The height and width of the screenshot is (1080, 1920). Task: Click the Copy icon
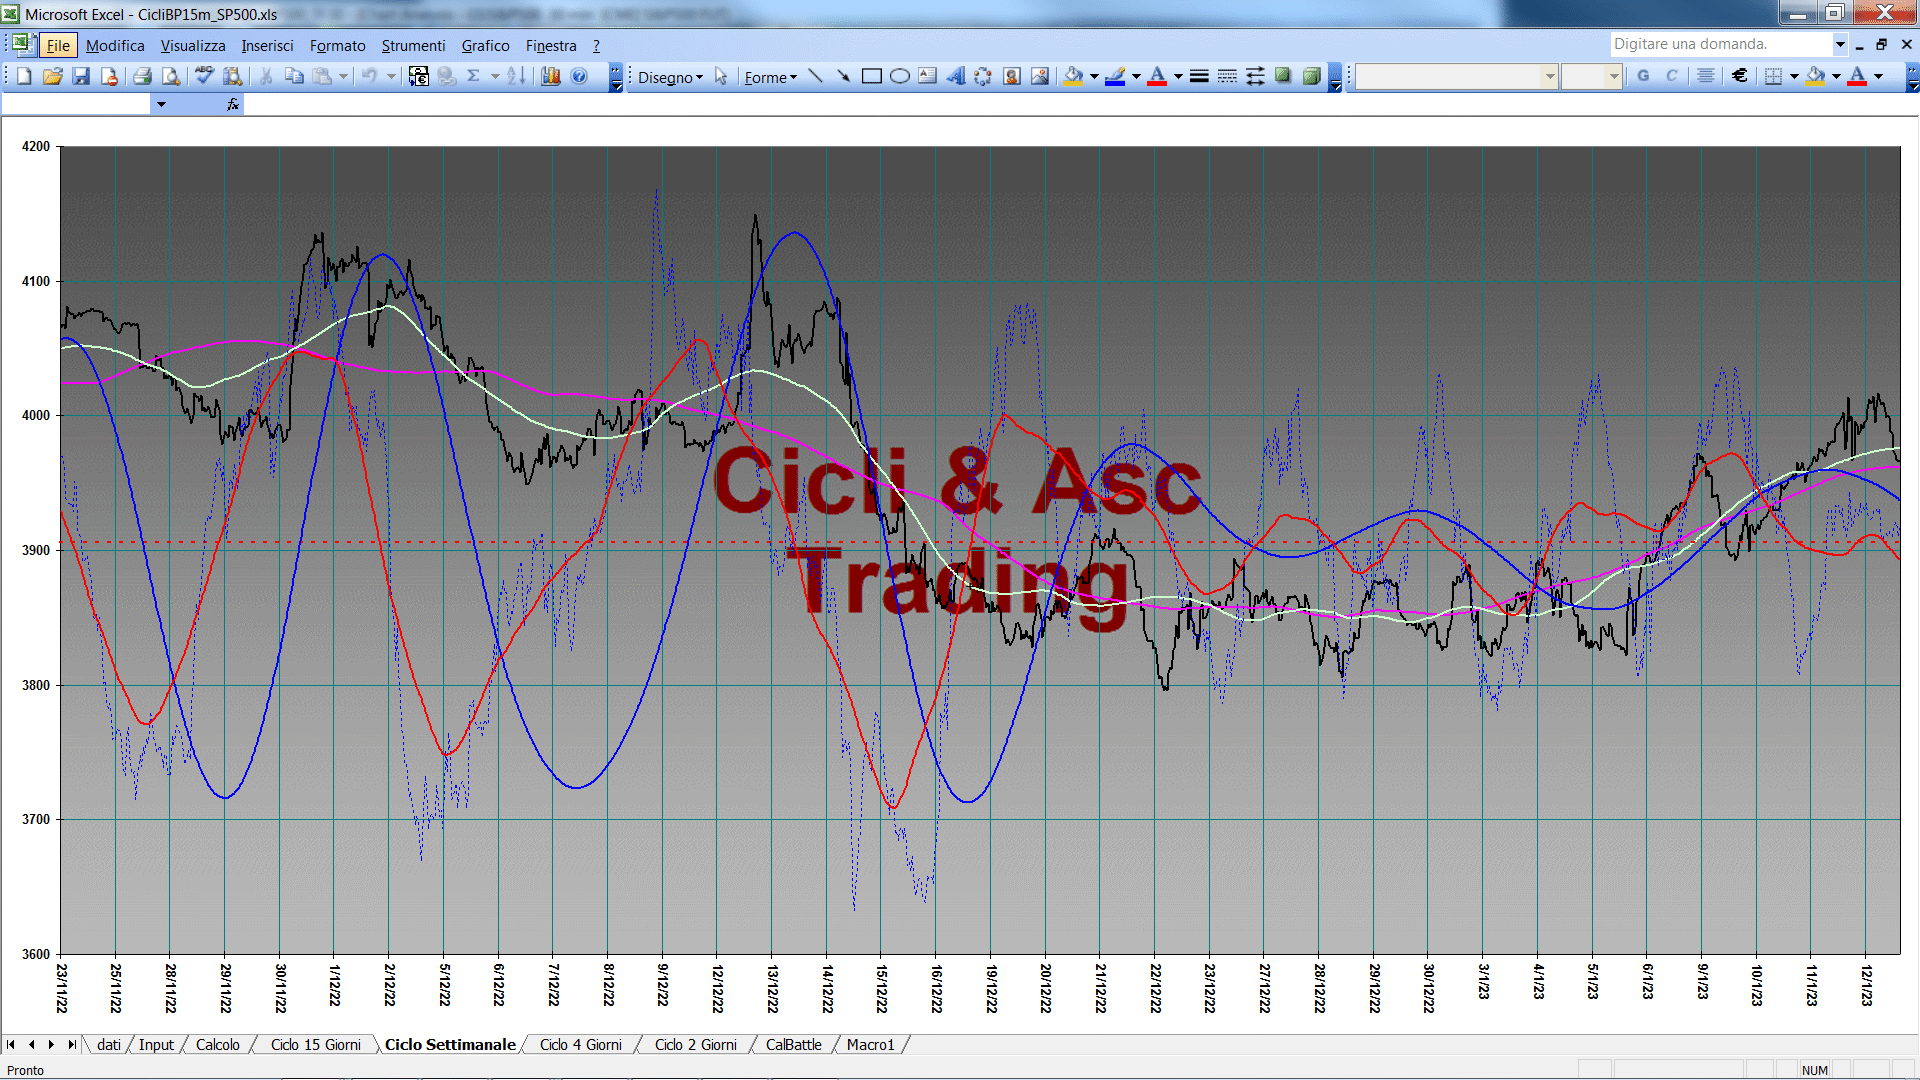tap(294, 76)
